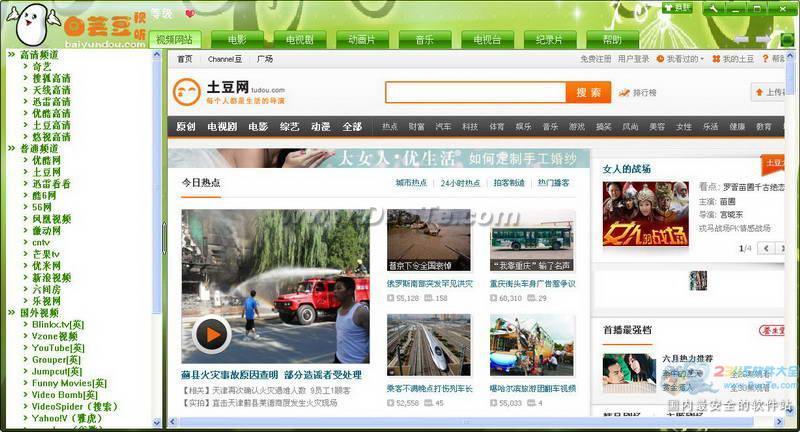The height and width of the screenshot is (432, 800).
Task: Open the 纪录片 tab
Action: coord(549,39)
